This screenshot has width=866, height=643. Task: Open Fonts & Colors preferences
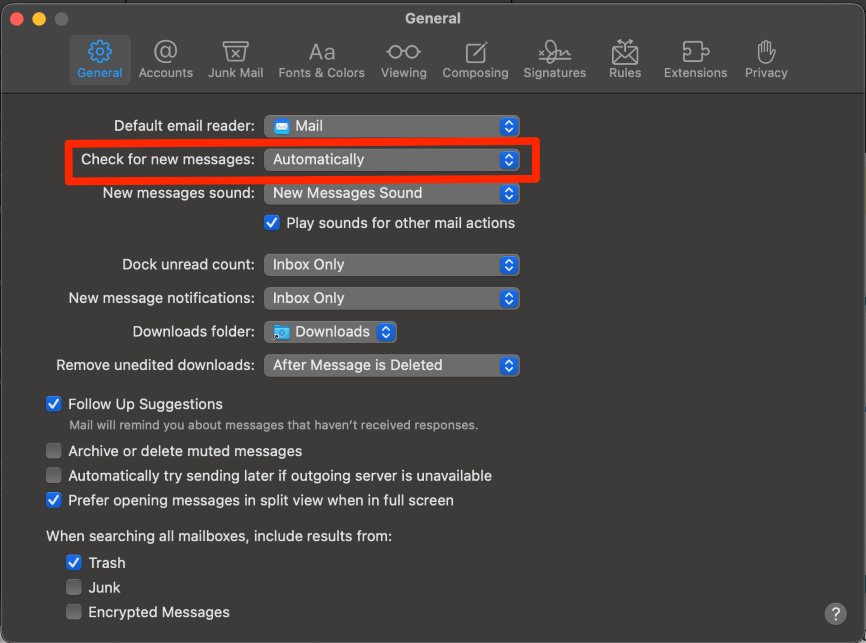(321, 60)
